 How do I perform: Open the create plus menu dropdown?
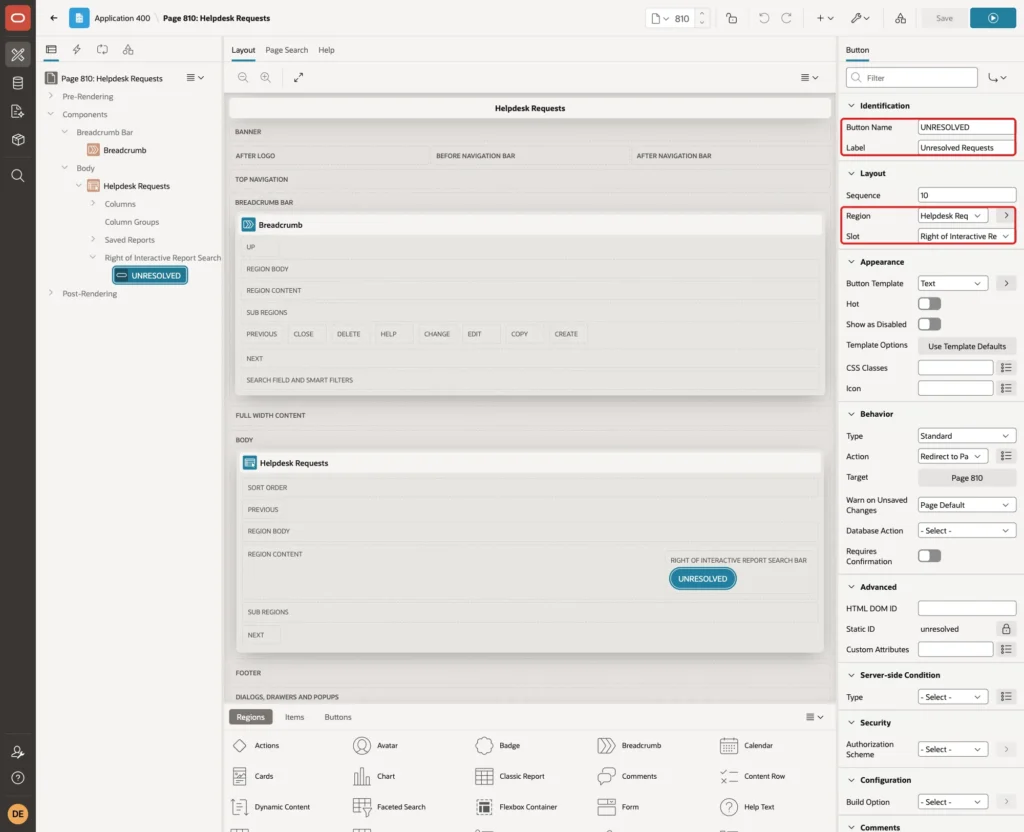(x=825, y=18)
